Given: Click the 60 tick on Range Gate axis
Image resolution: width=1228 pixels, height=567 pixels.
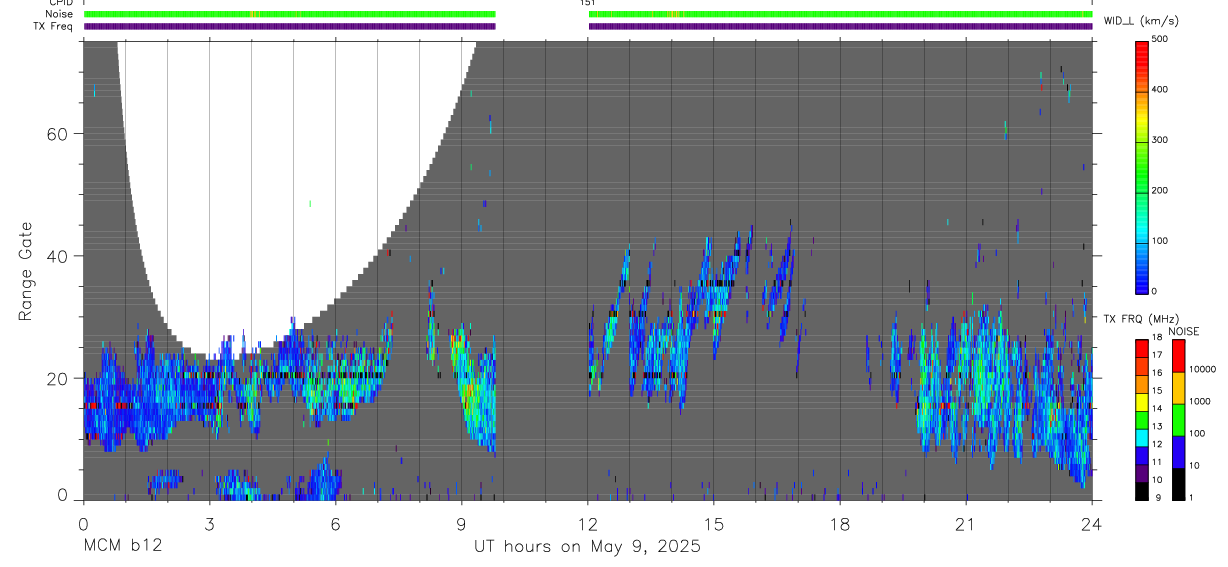Looking at the screenshot, I should click(57, 133).
